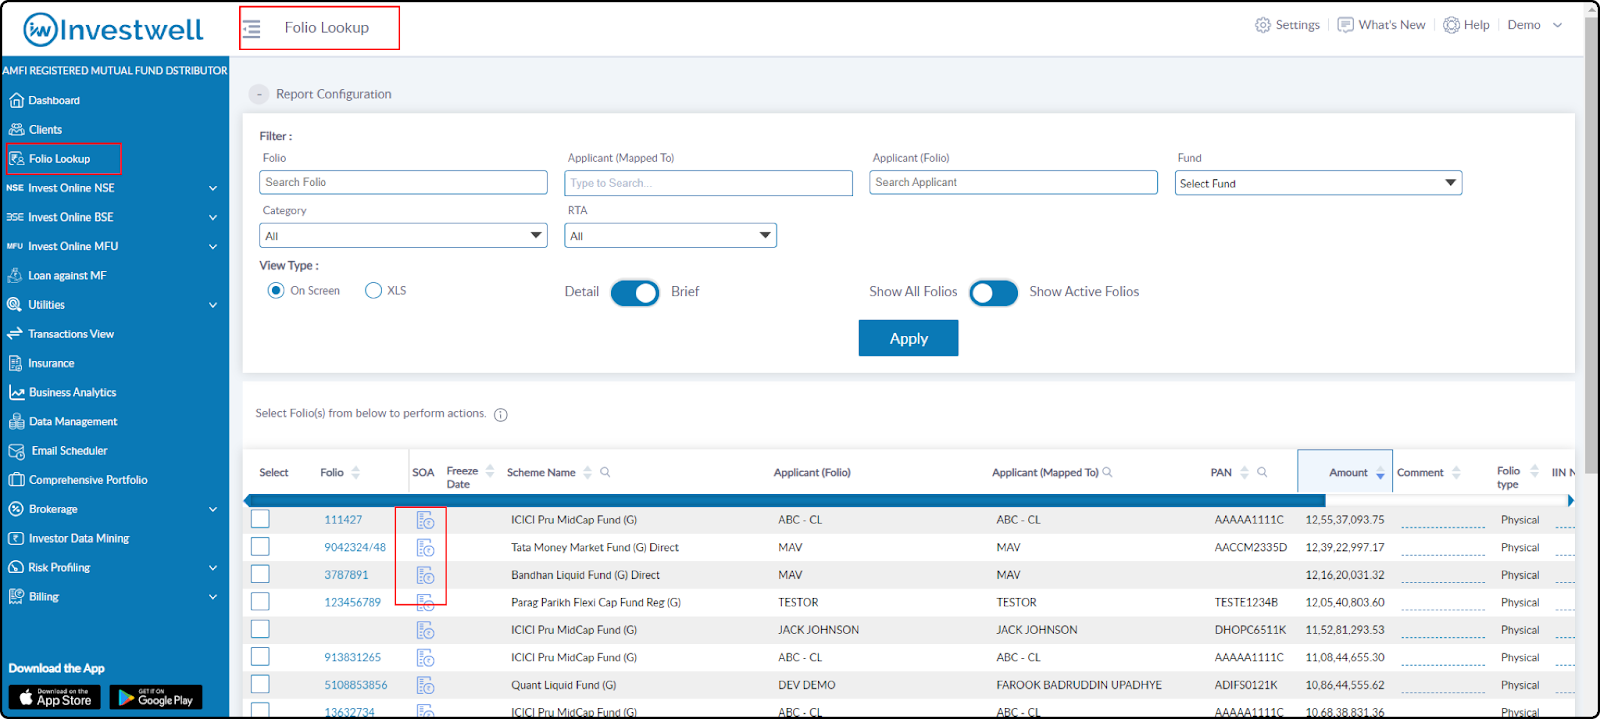Check the box for folio 3787891
This screenshot has width=1600, height=719.
pyautogui.click(x=260, y=574)
